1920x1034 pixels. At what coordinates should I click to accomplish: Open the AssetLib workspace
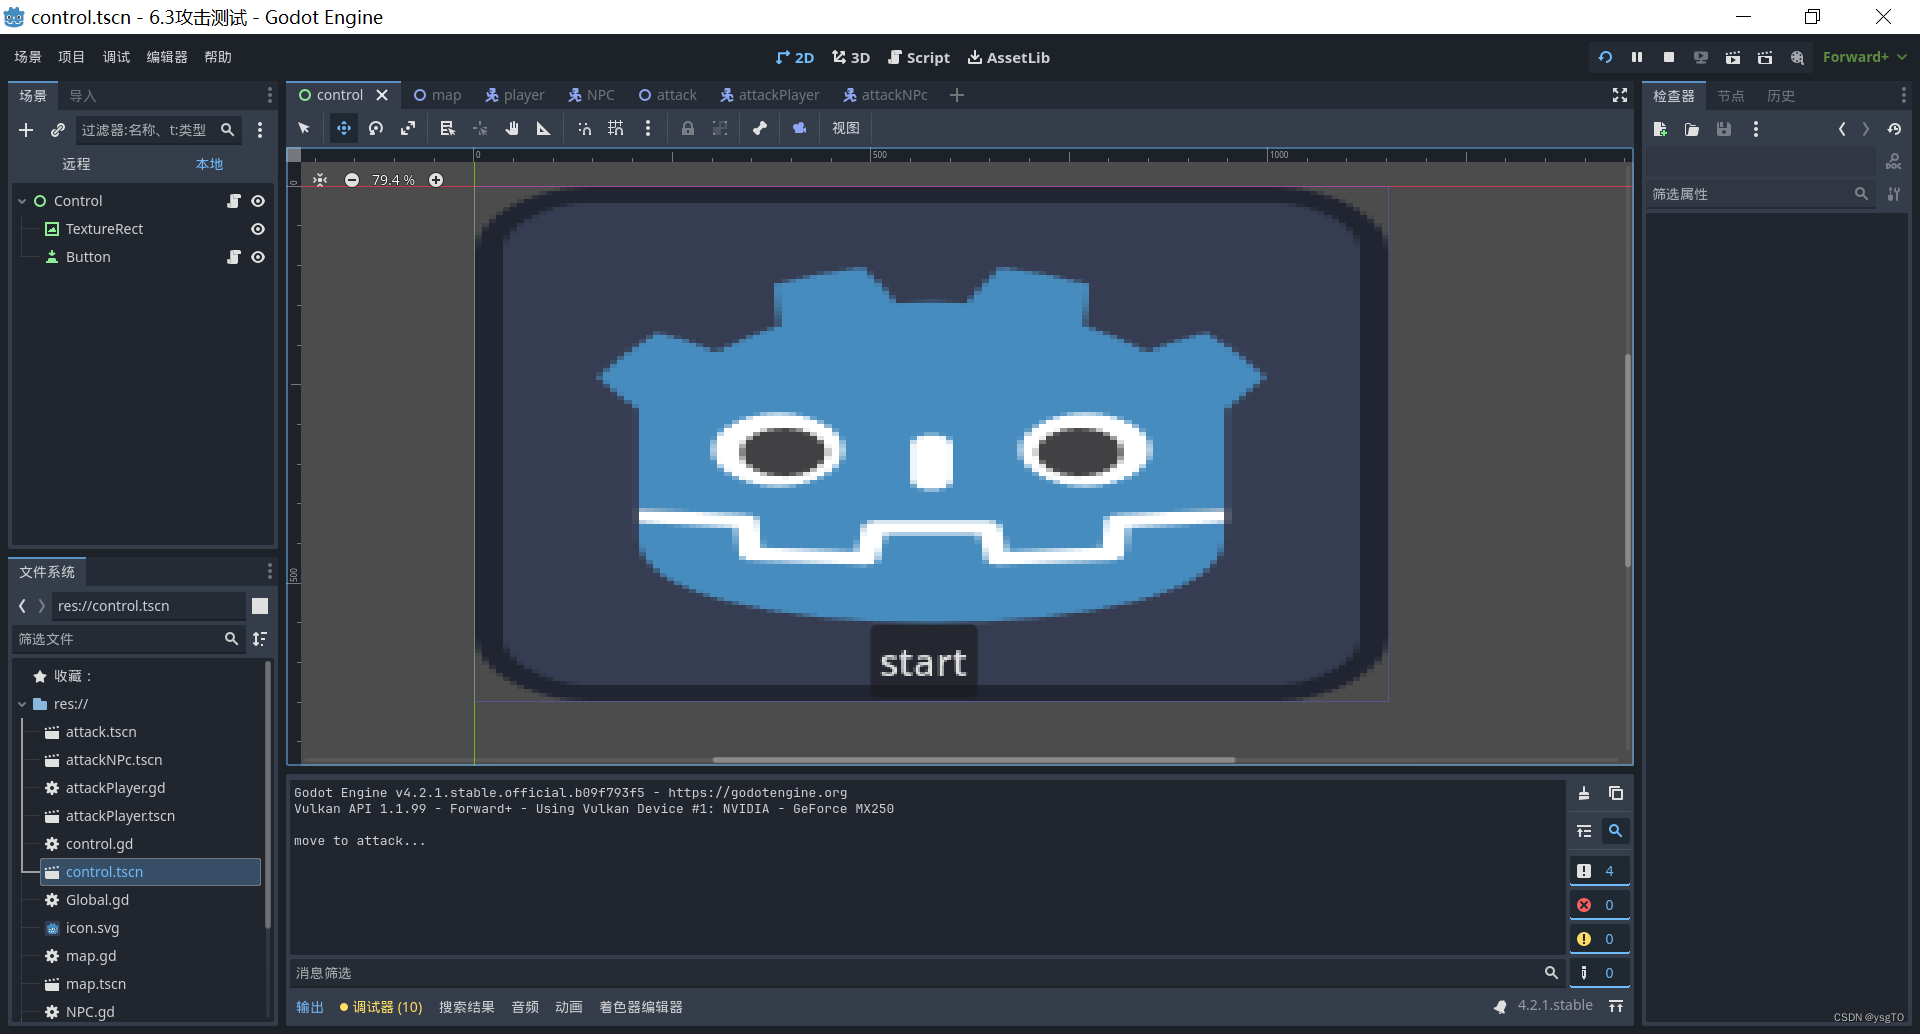point(1008,58)
